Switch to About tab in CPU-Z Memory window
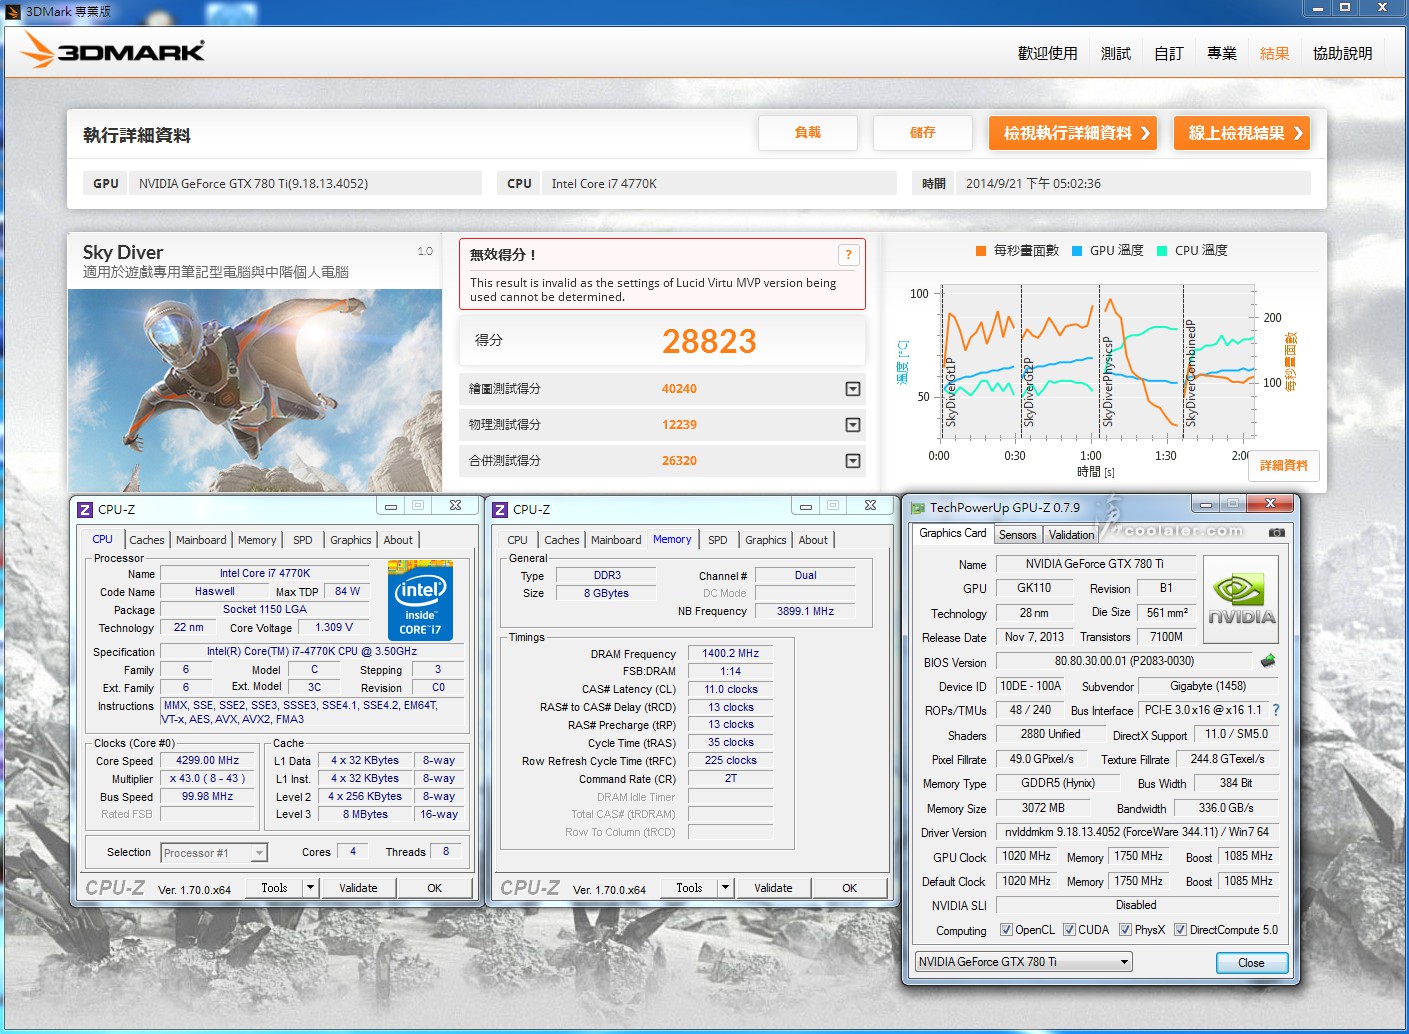This screenshot has height=1034, width=1409. coord(813,540)
